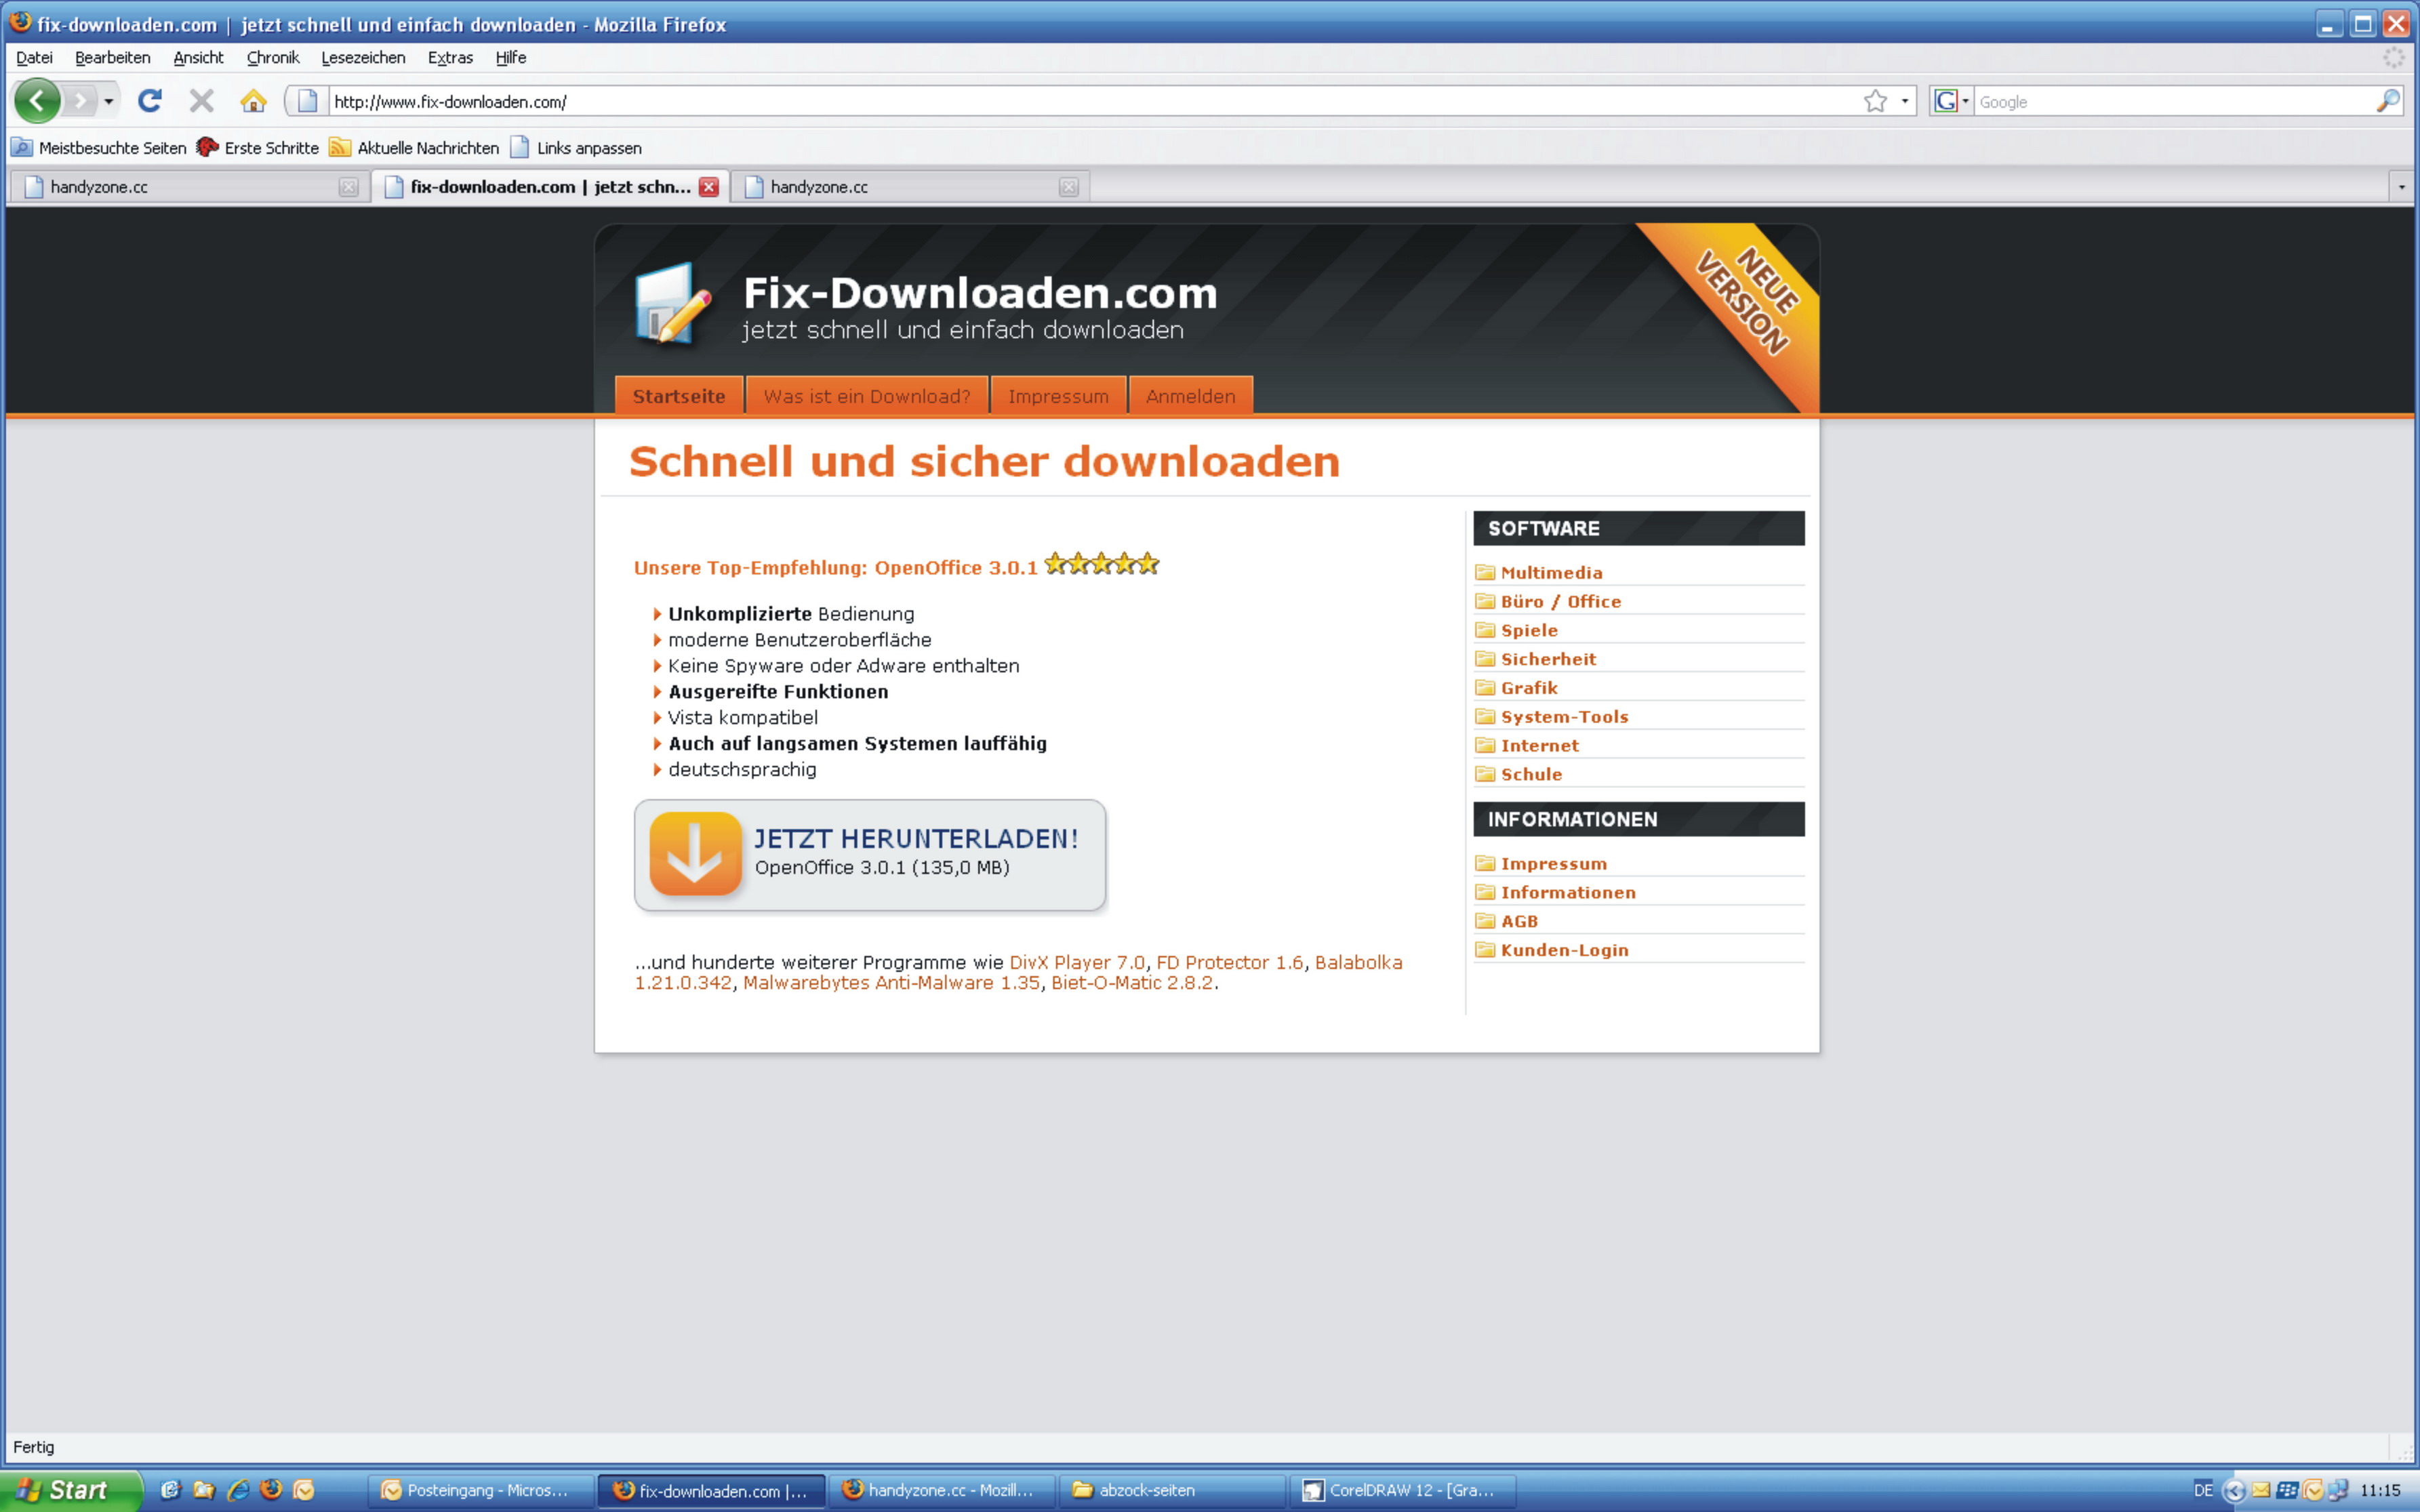Open the Büro / Office category
2420x1512 pixels.
1560,601
